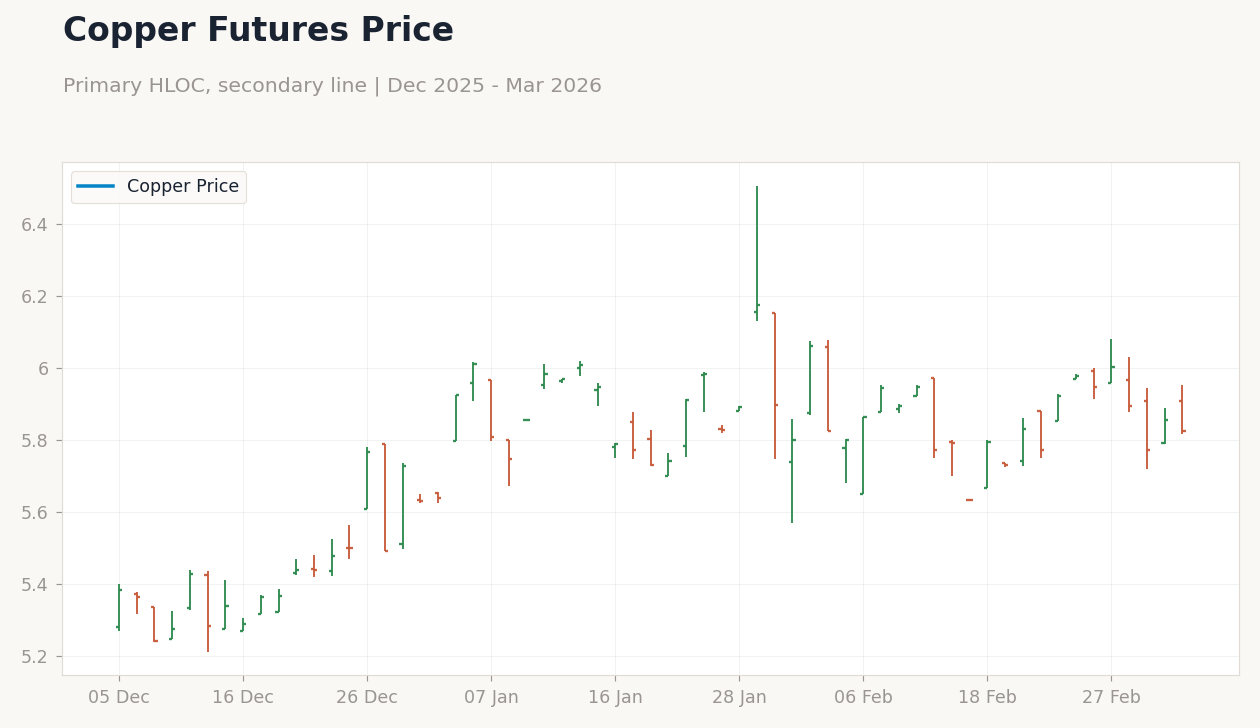Click the tallest green bar peaking above 6.4
The height and width of the screenshot is (728, 1260).
757,253
